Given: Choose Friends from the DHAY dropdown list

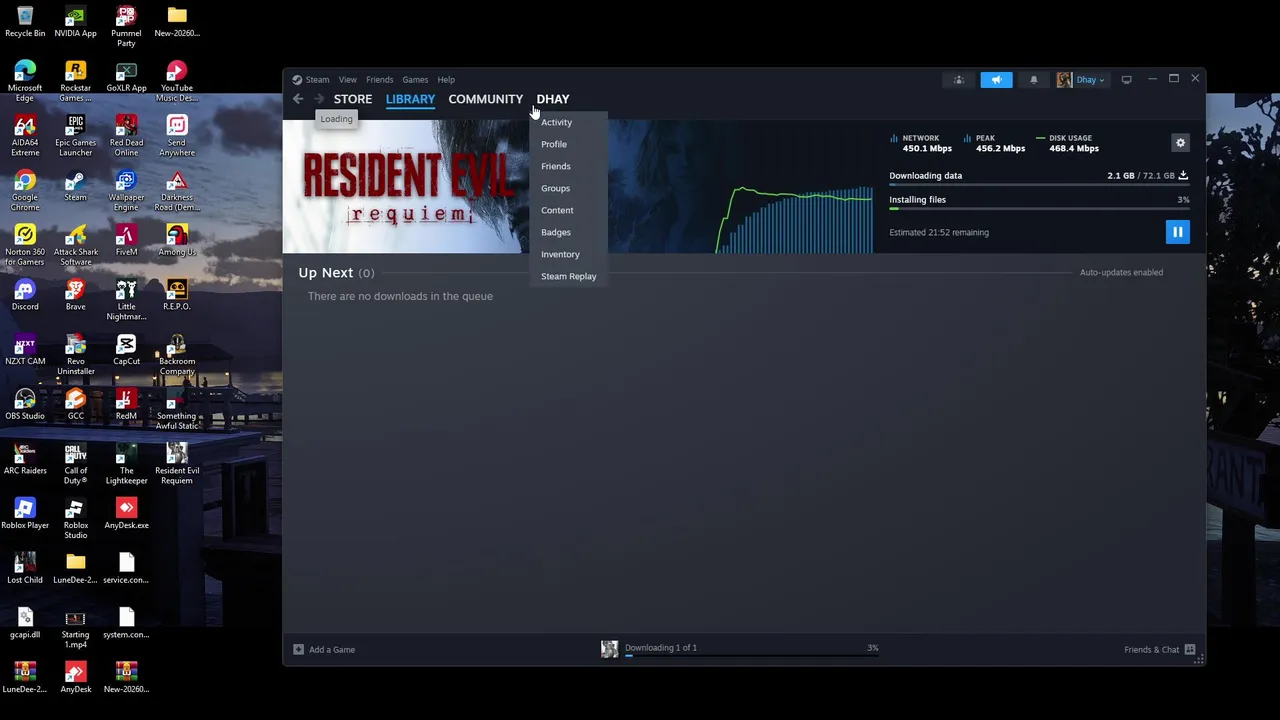Looking at the screenshot, I should 556,166.
